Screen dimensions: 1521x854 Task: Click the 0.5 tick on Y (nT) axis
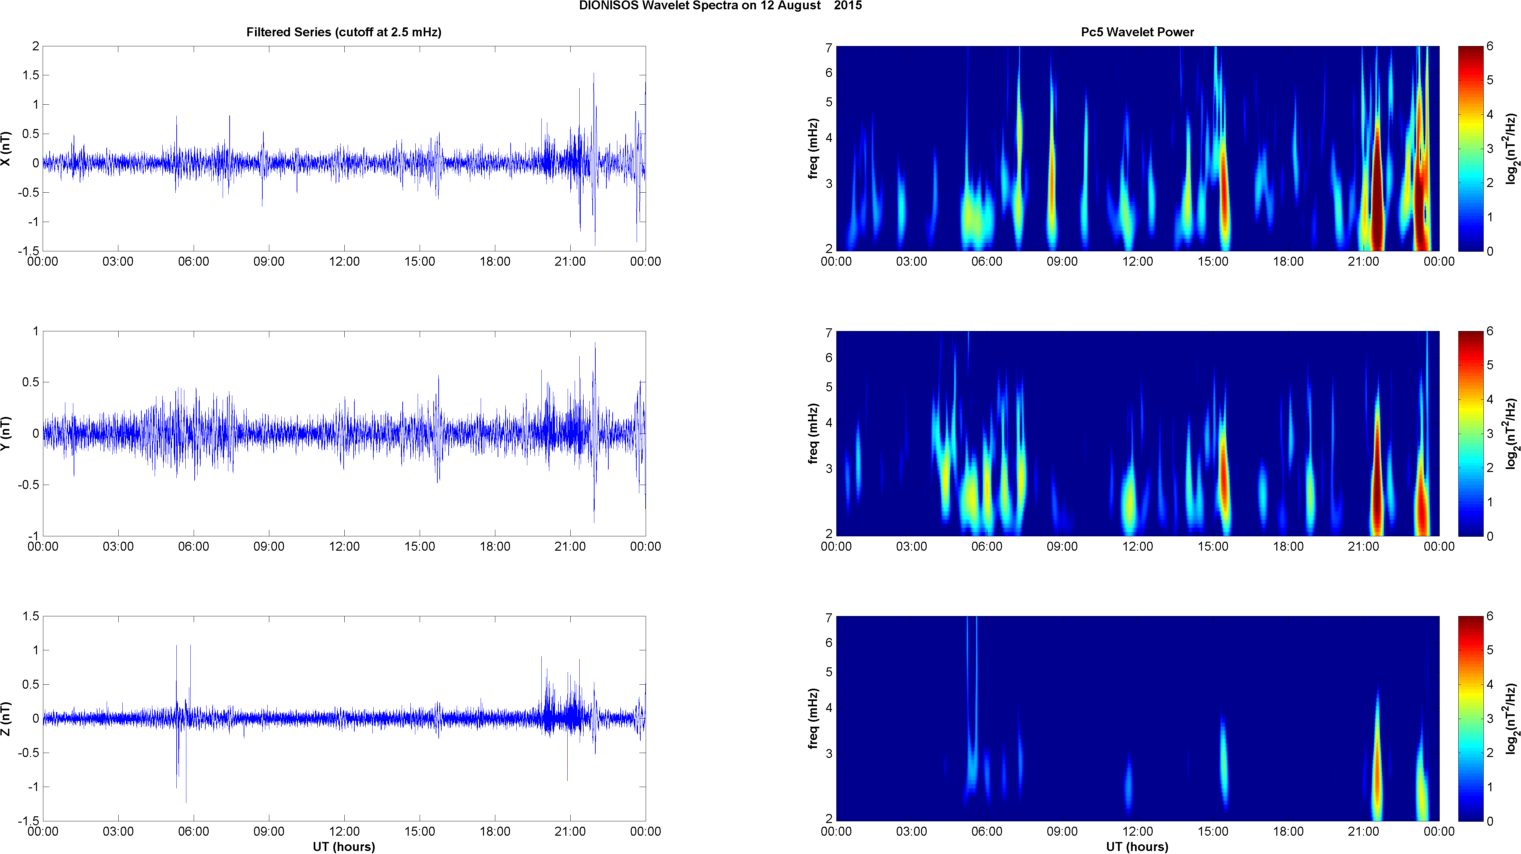[x=31, y=383]
